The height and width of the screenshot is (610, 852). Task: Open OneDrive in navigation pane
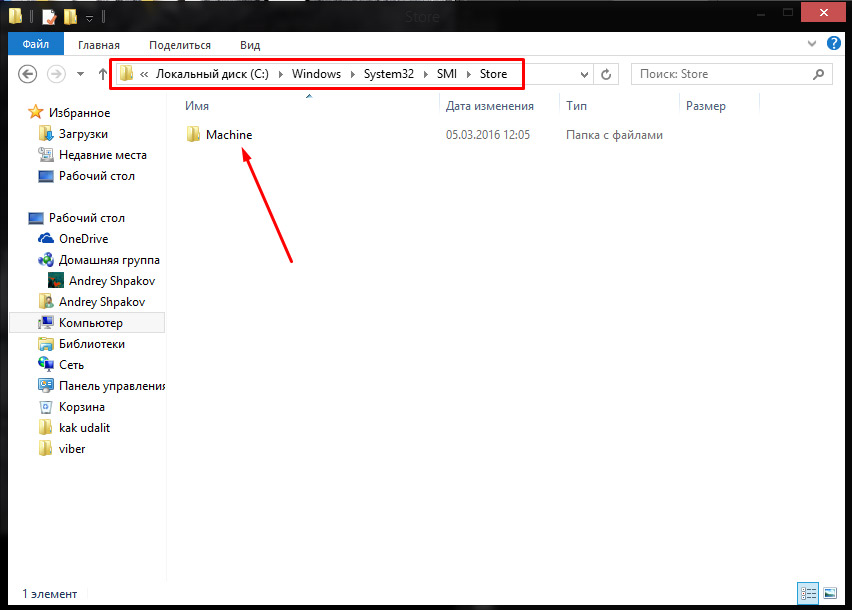click(x=83, y=239)
